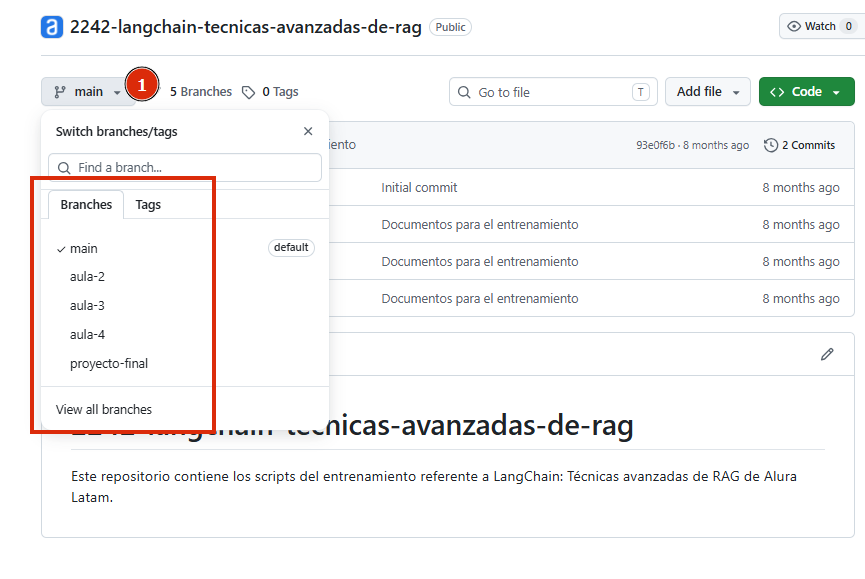Switch to the Tags tab
Screen dimensions: 865x579
(x=148, y=205)
